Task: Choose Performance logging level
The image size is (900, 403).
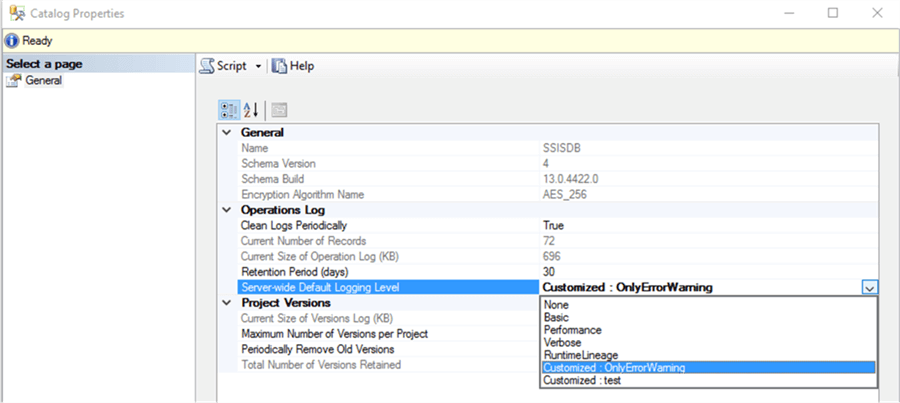Action: [x=572, y=329]
